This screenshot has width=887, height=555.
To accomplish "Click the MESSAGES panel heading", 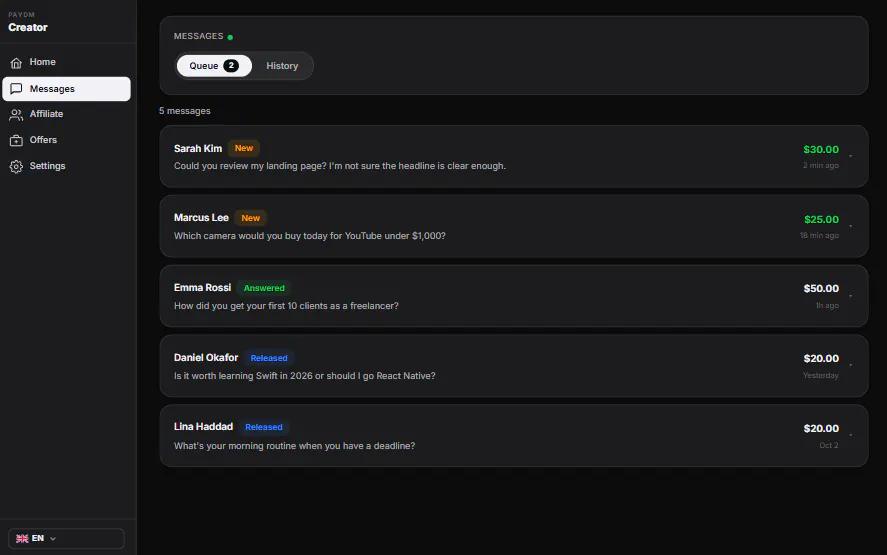I will [199, 36].
